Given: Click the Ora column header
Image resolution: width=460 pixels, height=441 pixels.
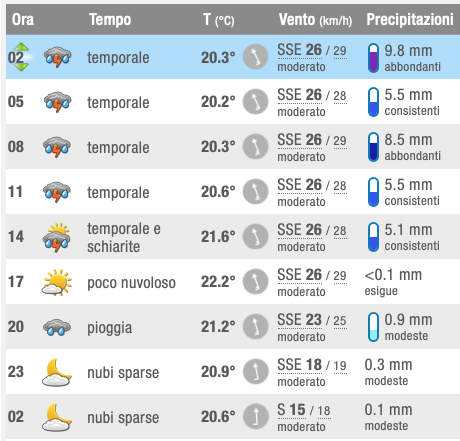Looking at the screenshot, I should (x=23, y=19).
